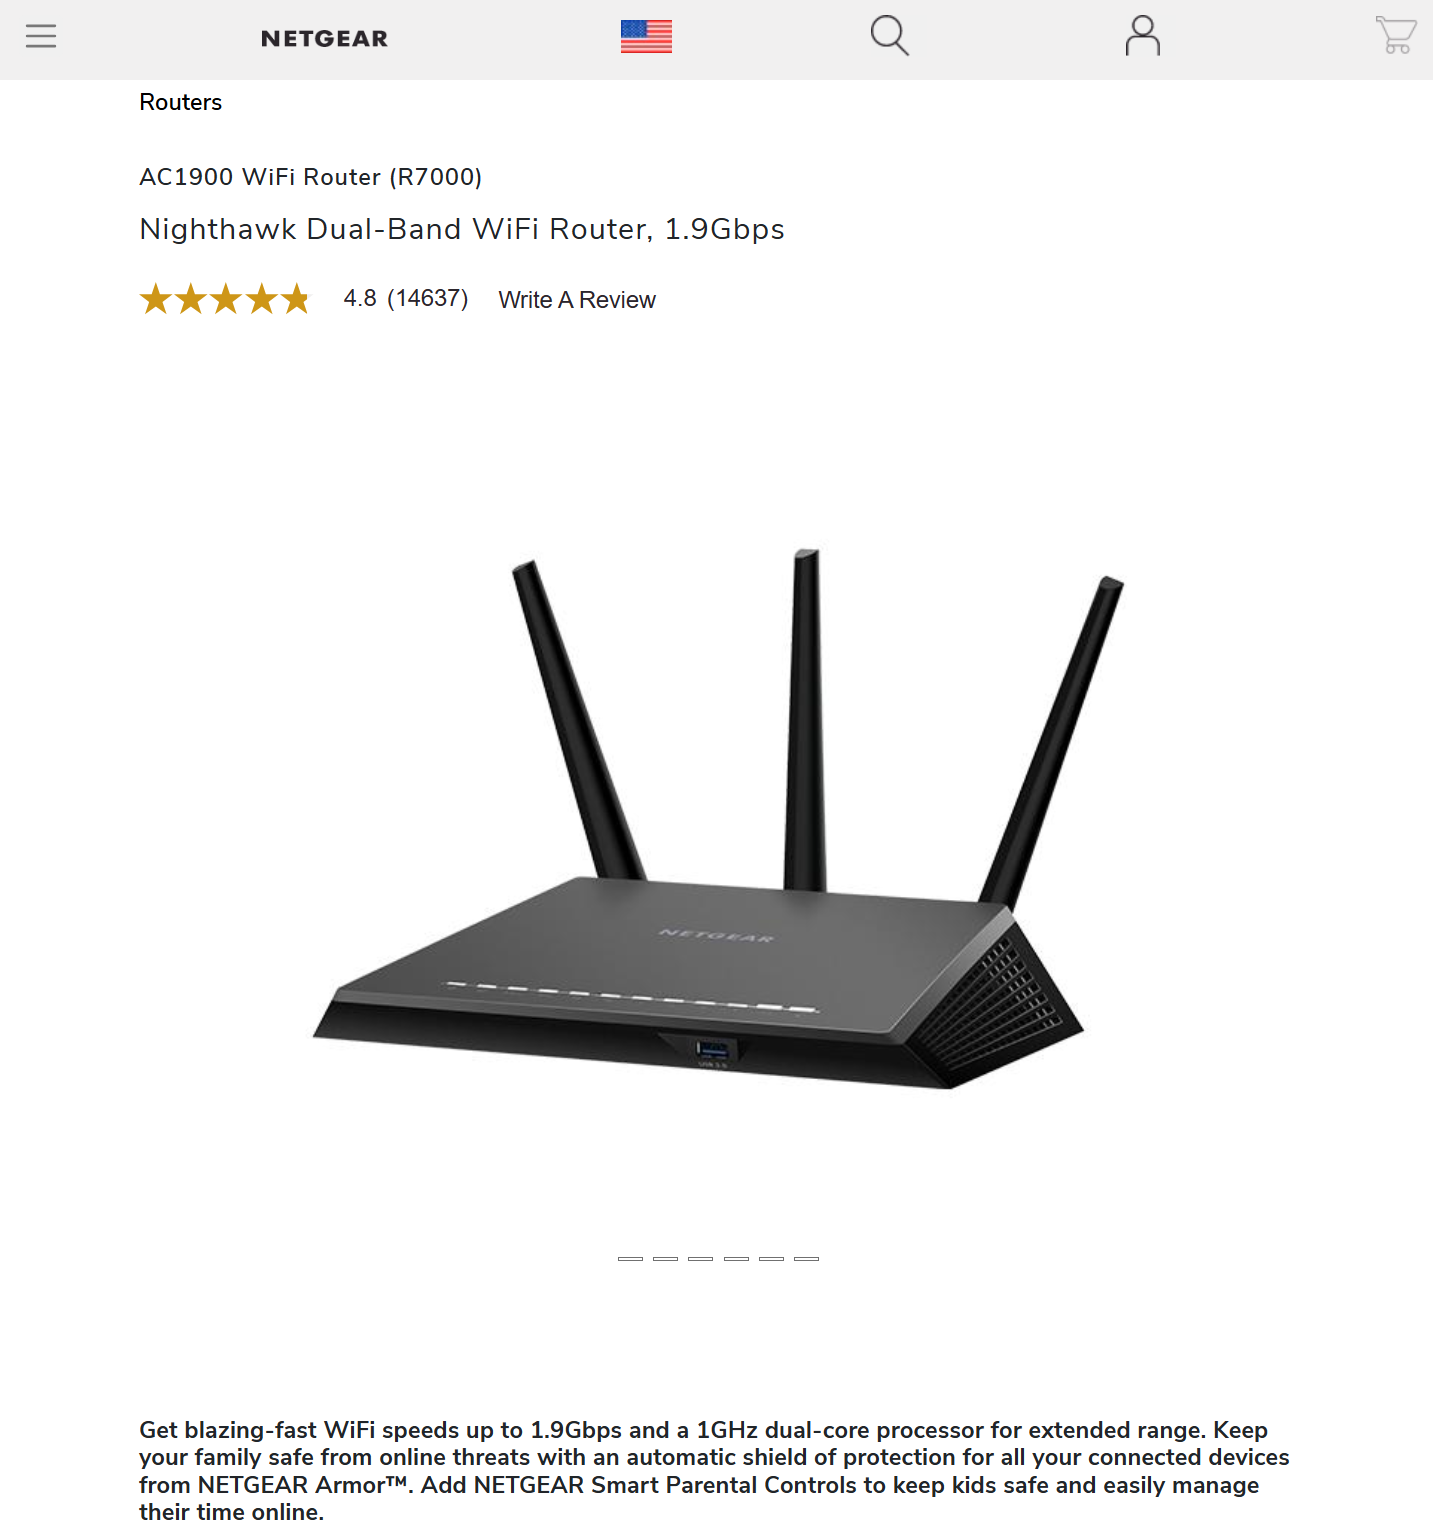
Task: Select the second carousel slide indicator
Action: pyautogui.click(x=665, y=1259)
